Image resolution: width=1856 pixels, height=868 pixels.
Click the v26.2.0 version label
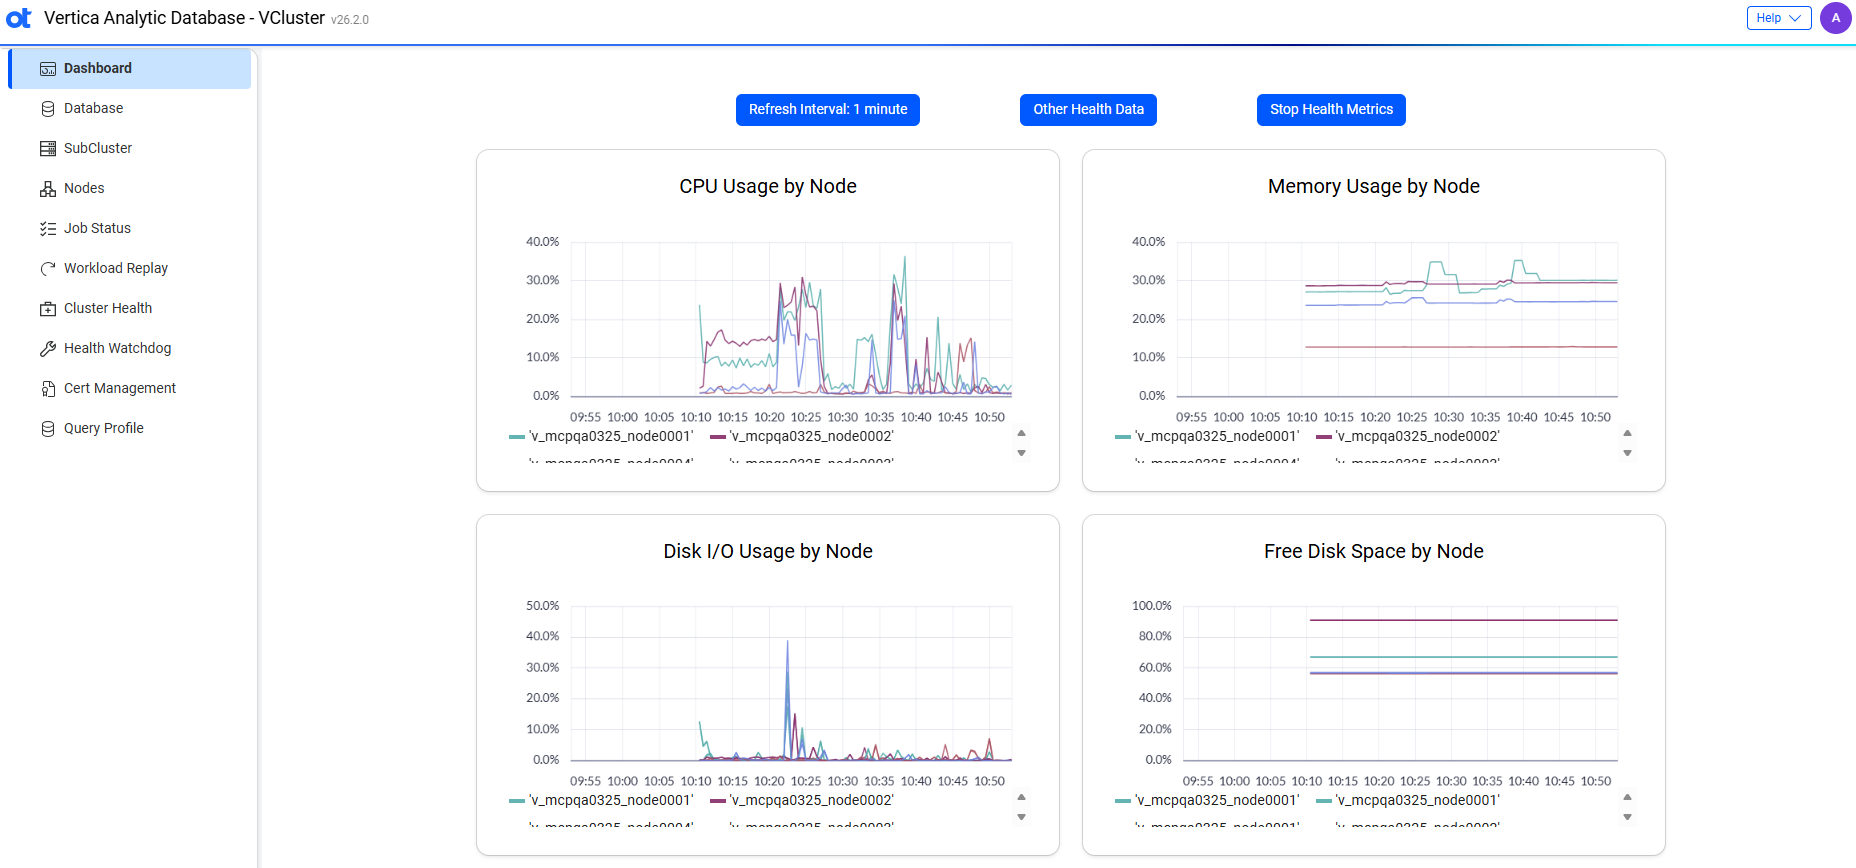click(x=350, y=20)
